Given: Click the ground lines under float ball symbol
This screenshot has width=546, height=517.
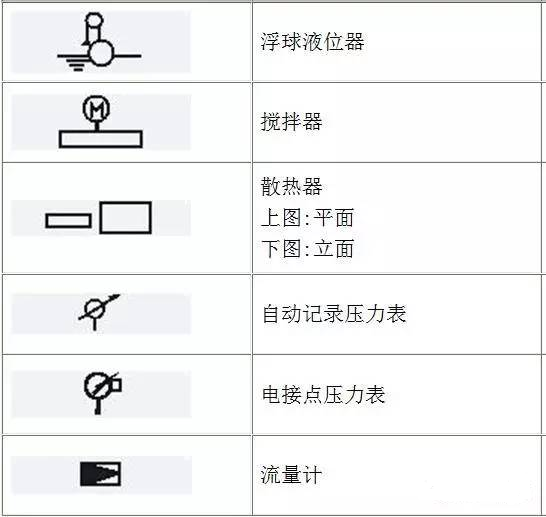Looking at the screenshot, I should [x=77, y=64].
